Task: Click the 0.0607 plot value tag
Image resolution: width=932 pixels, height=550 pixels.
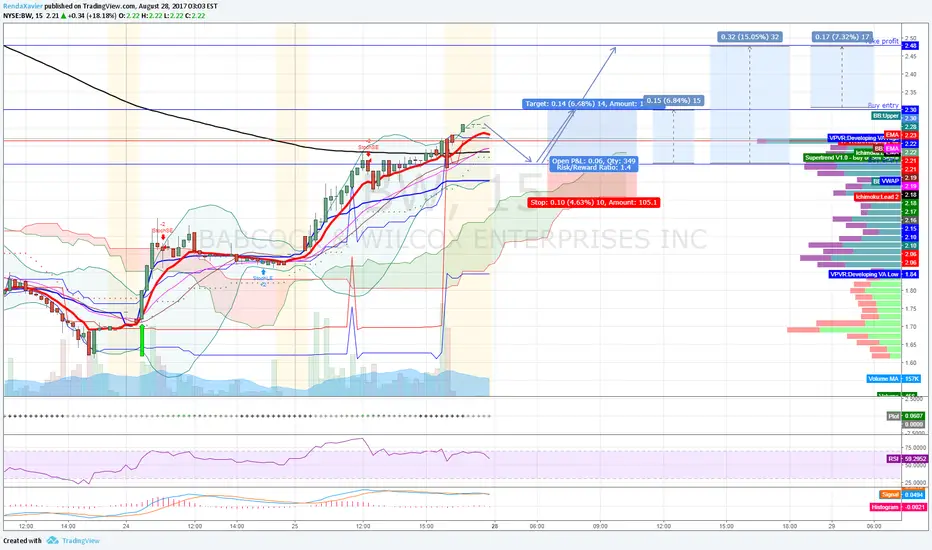Action: click(x=914, y=416)
